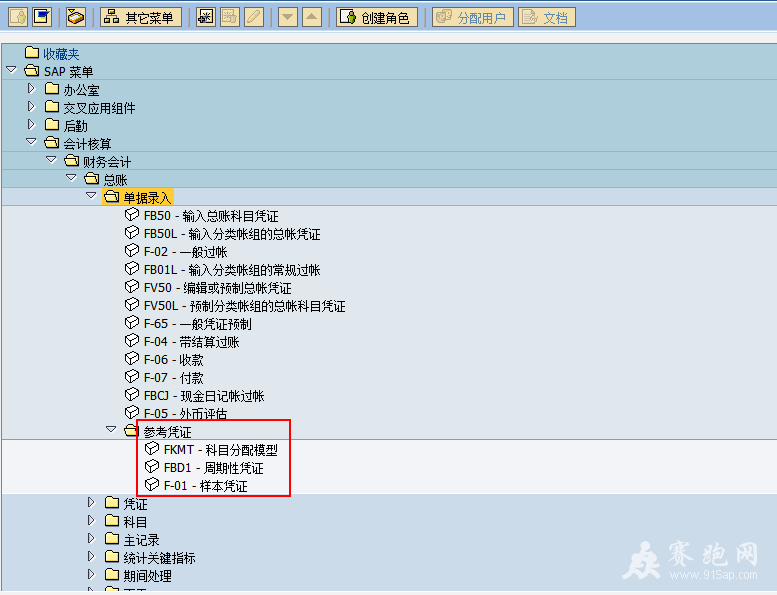777x595 pixels.
Task: Click the 文档 toolbar button
Action: point(547,17)
